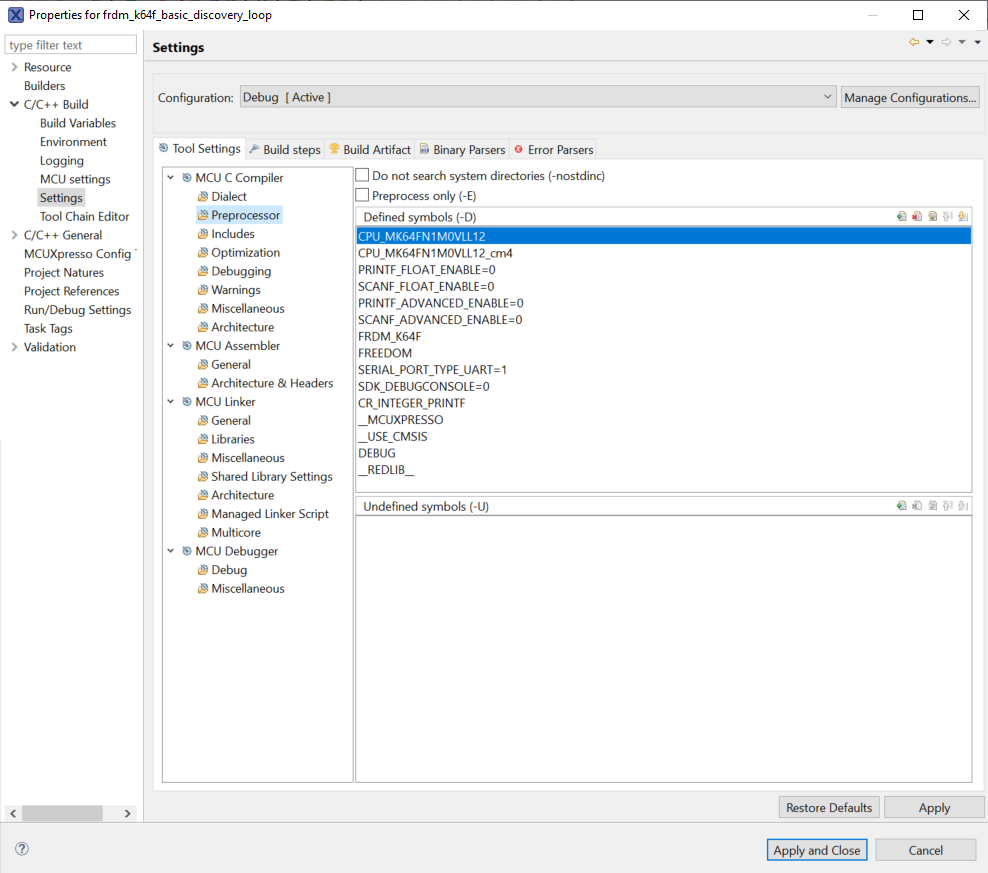Open the help question mark icon
Image resolution: width=988 pixels, height=873 pixels.
pyautogui.click(x=22, y=848)
